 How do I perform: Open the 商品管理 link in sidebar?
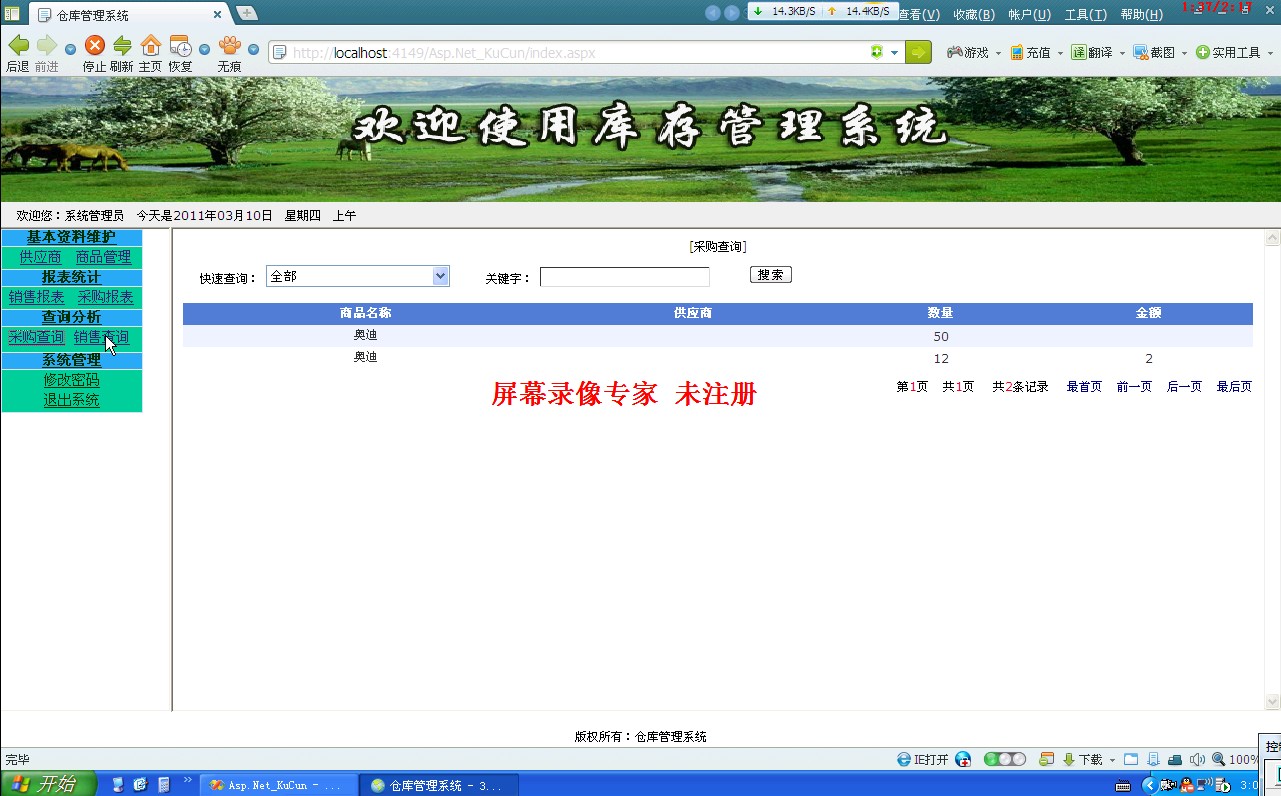click(x=103, y=257)
